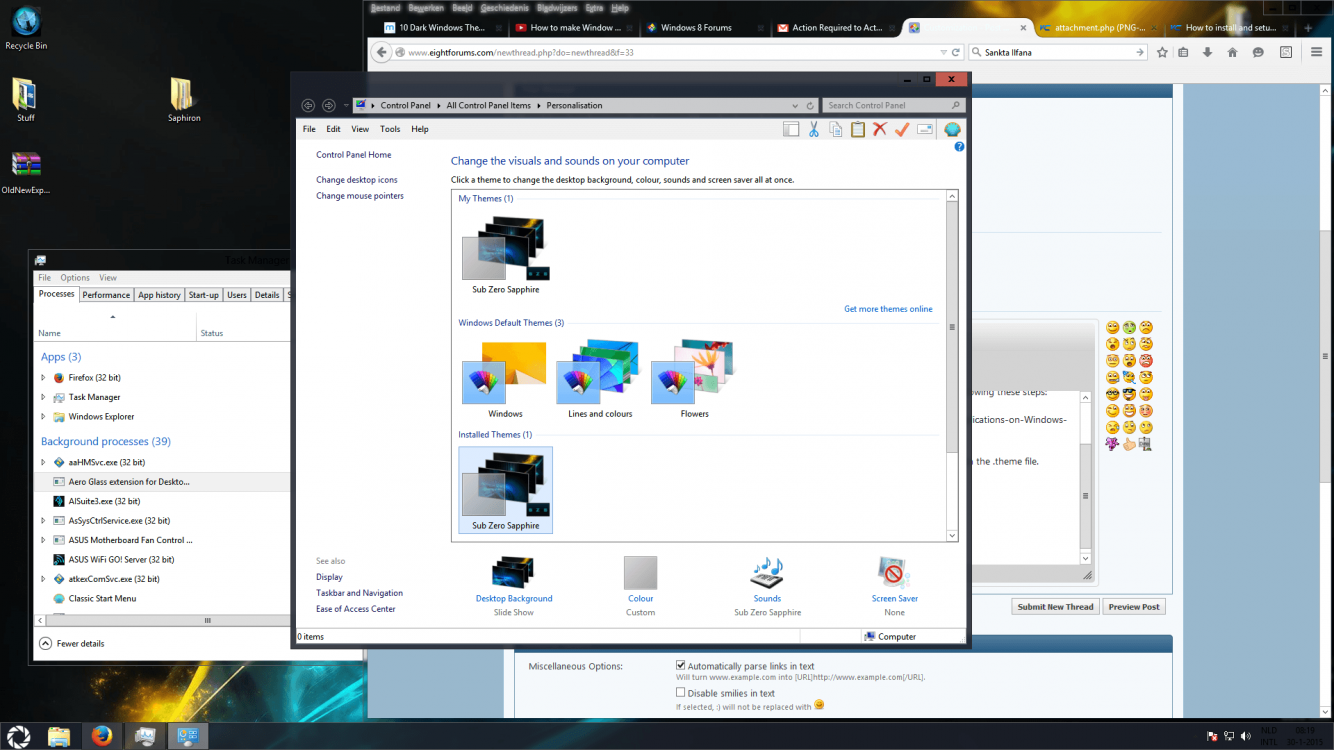Toggle the navigation pane toolbar icon
1334x750 pixels.
pos(791,129)
